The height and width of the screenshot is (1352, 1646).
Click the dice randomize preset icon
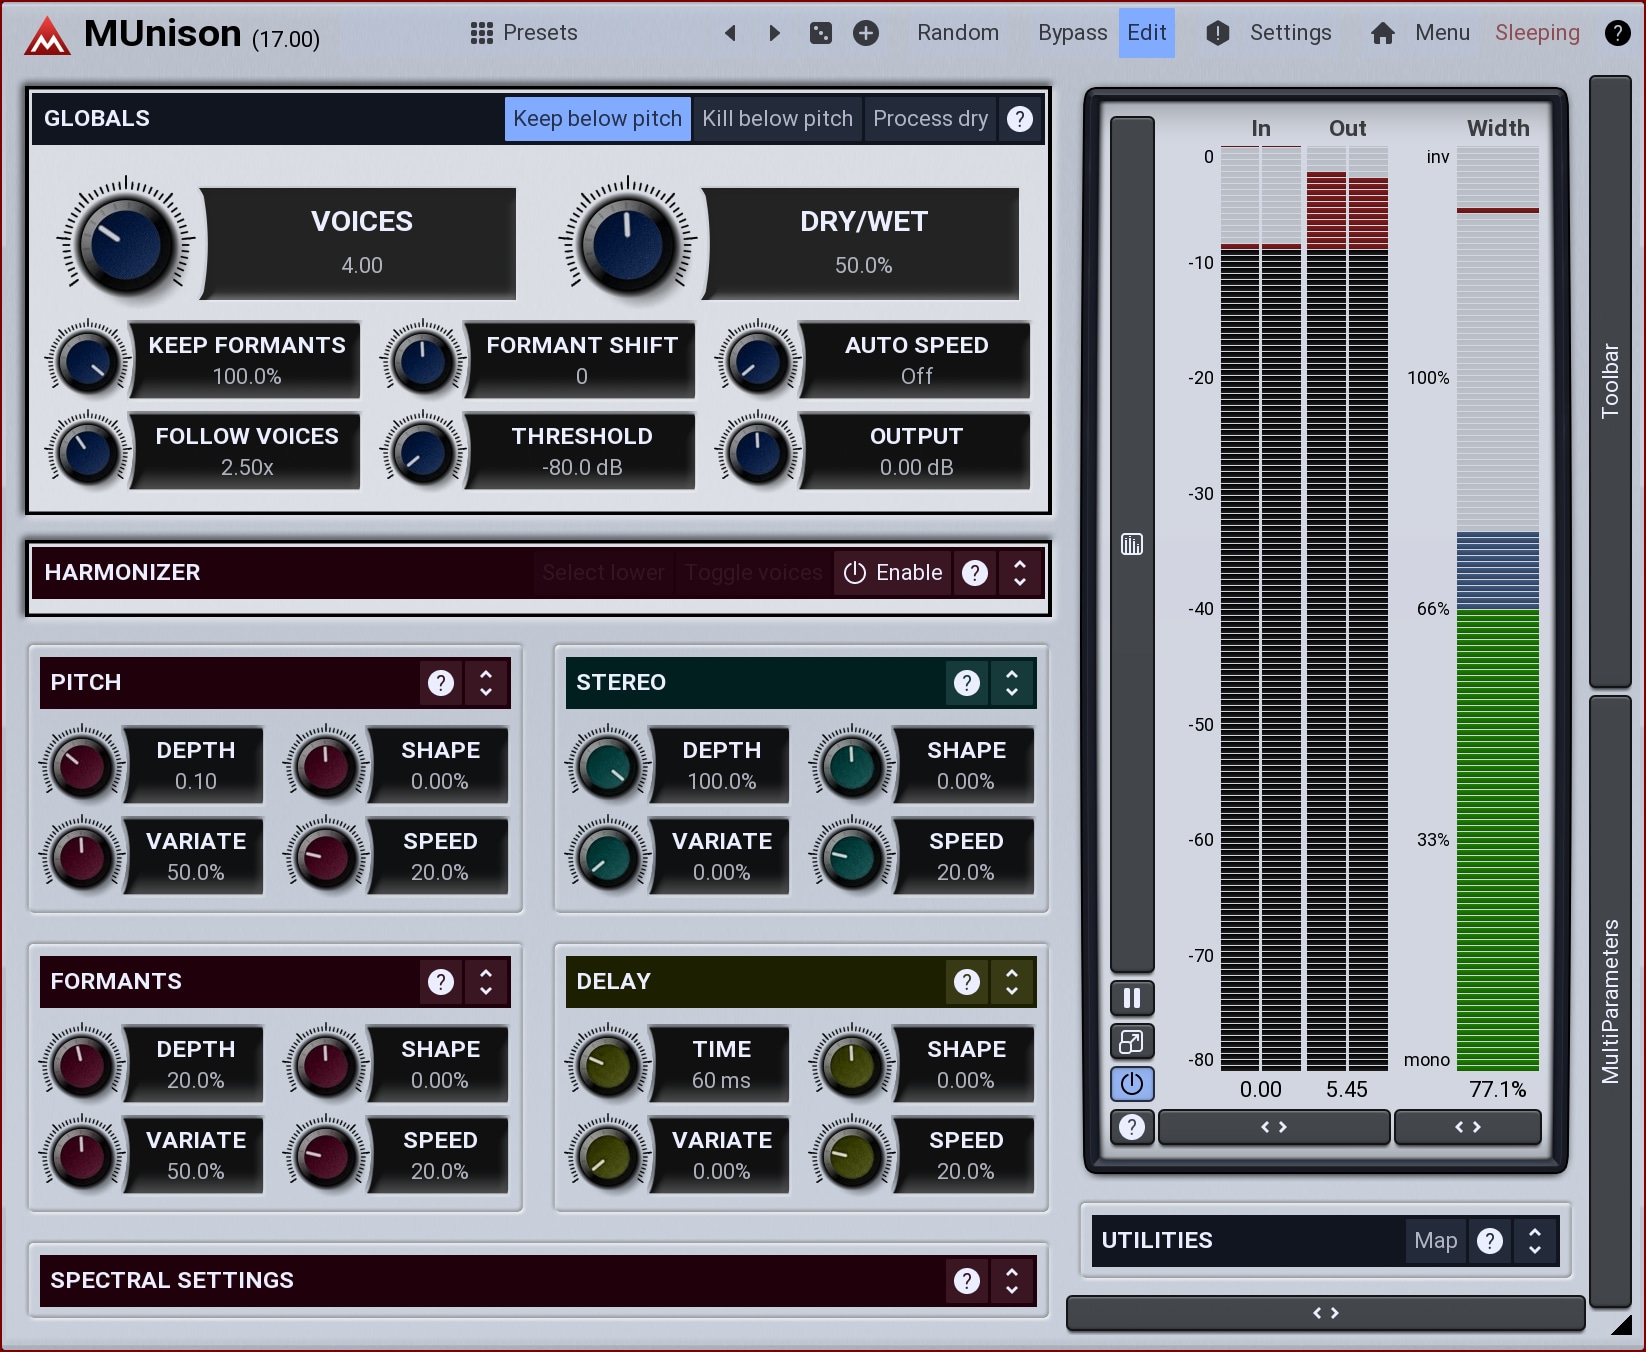[821, 33]
